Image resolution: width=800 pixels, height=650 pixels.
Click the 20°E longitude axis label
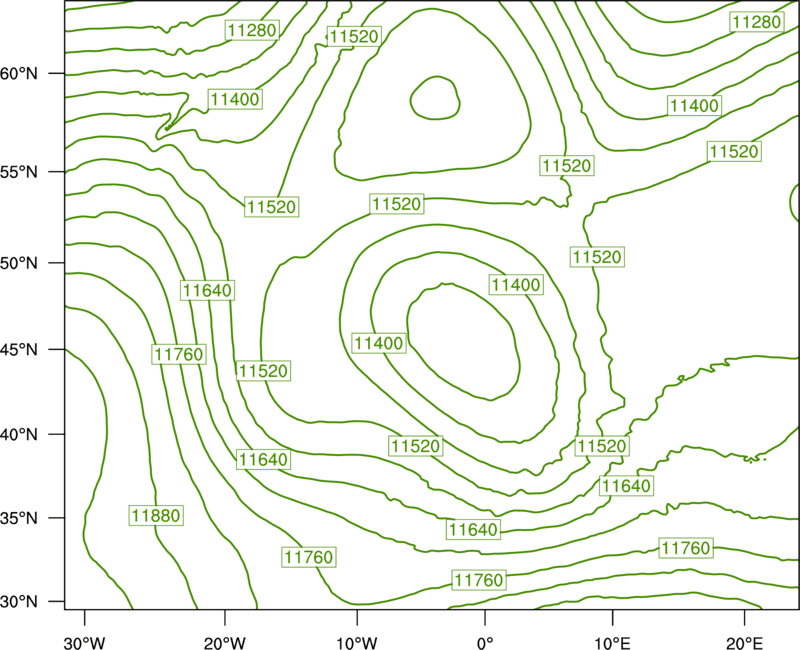point(744,643)
